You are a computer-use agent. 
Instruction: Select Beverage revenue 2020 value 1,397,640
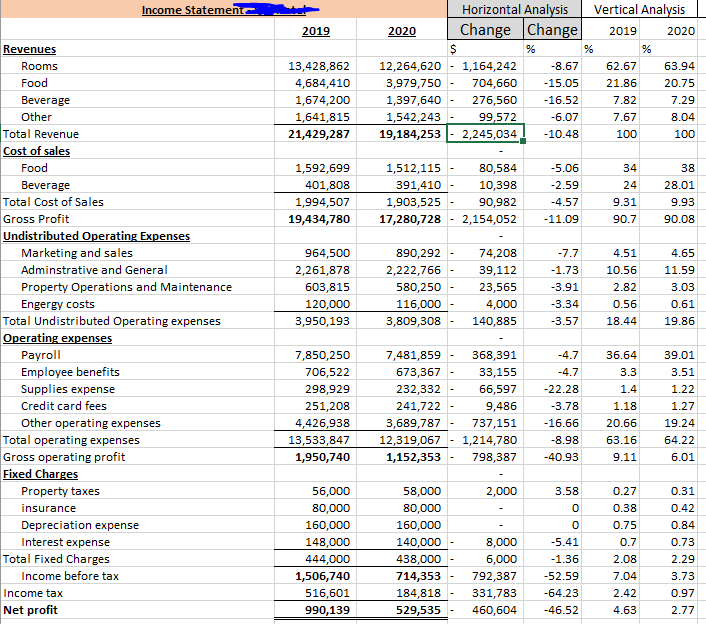click(413, 100)
